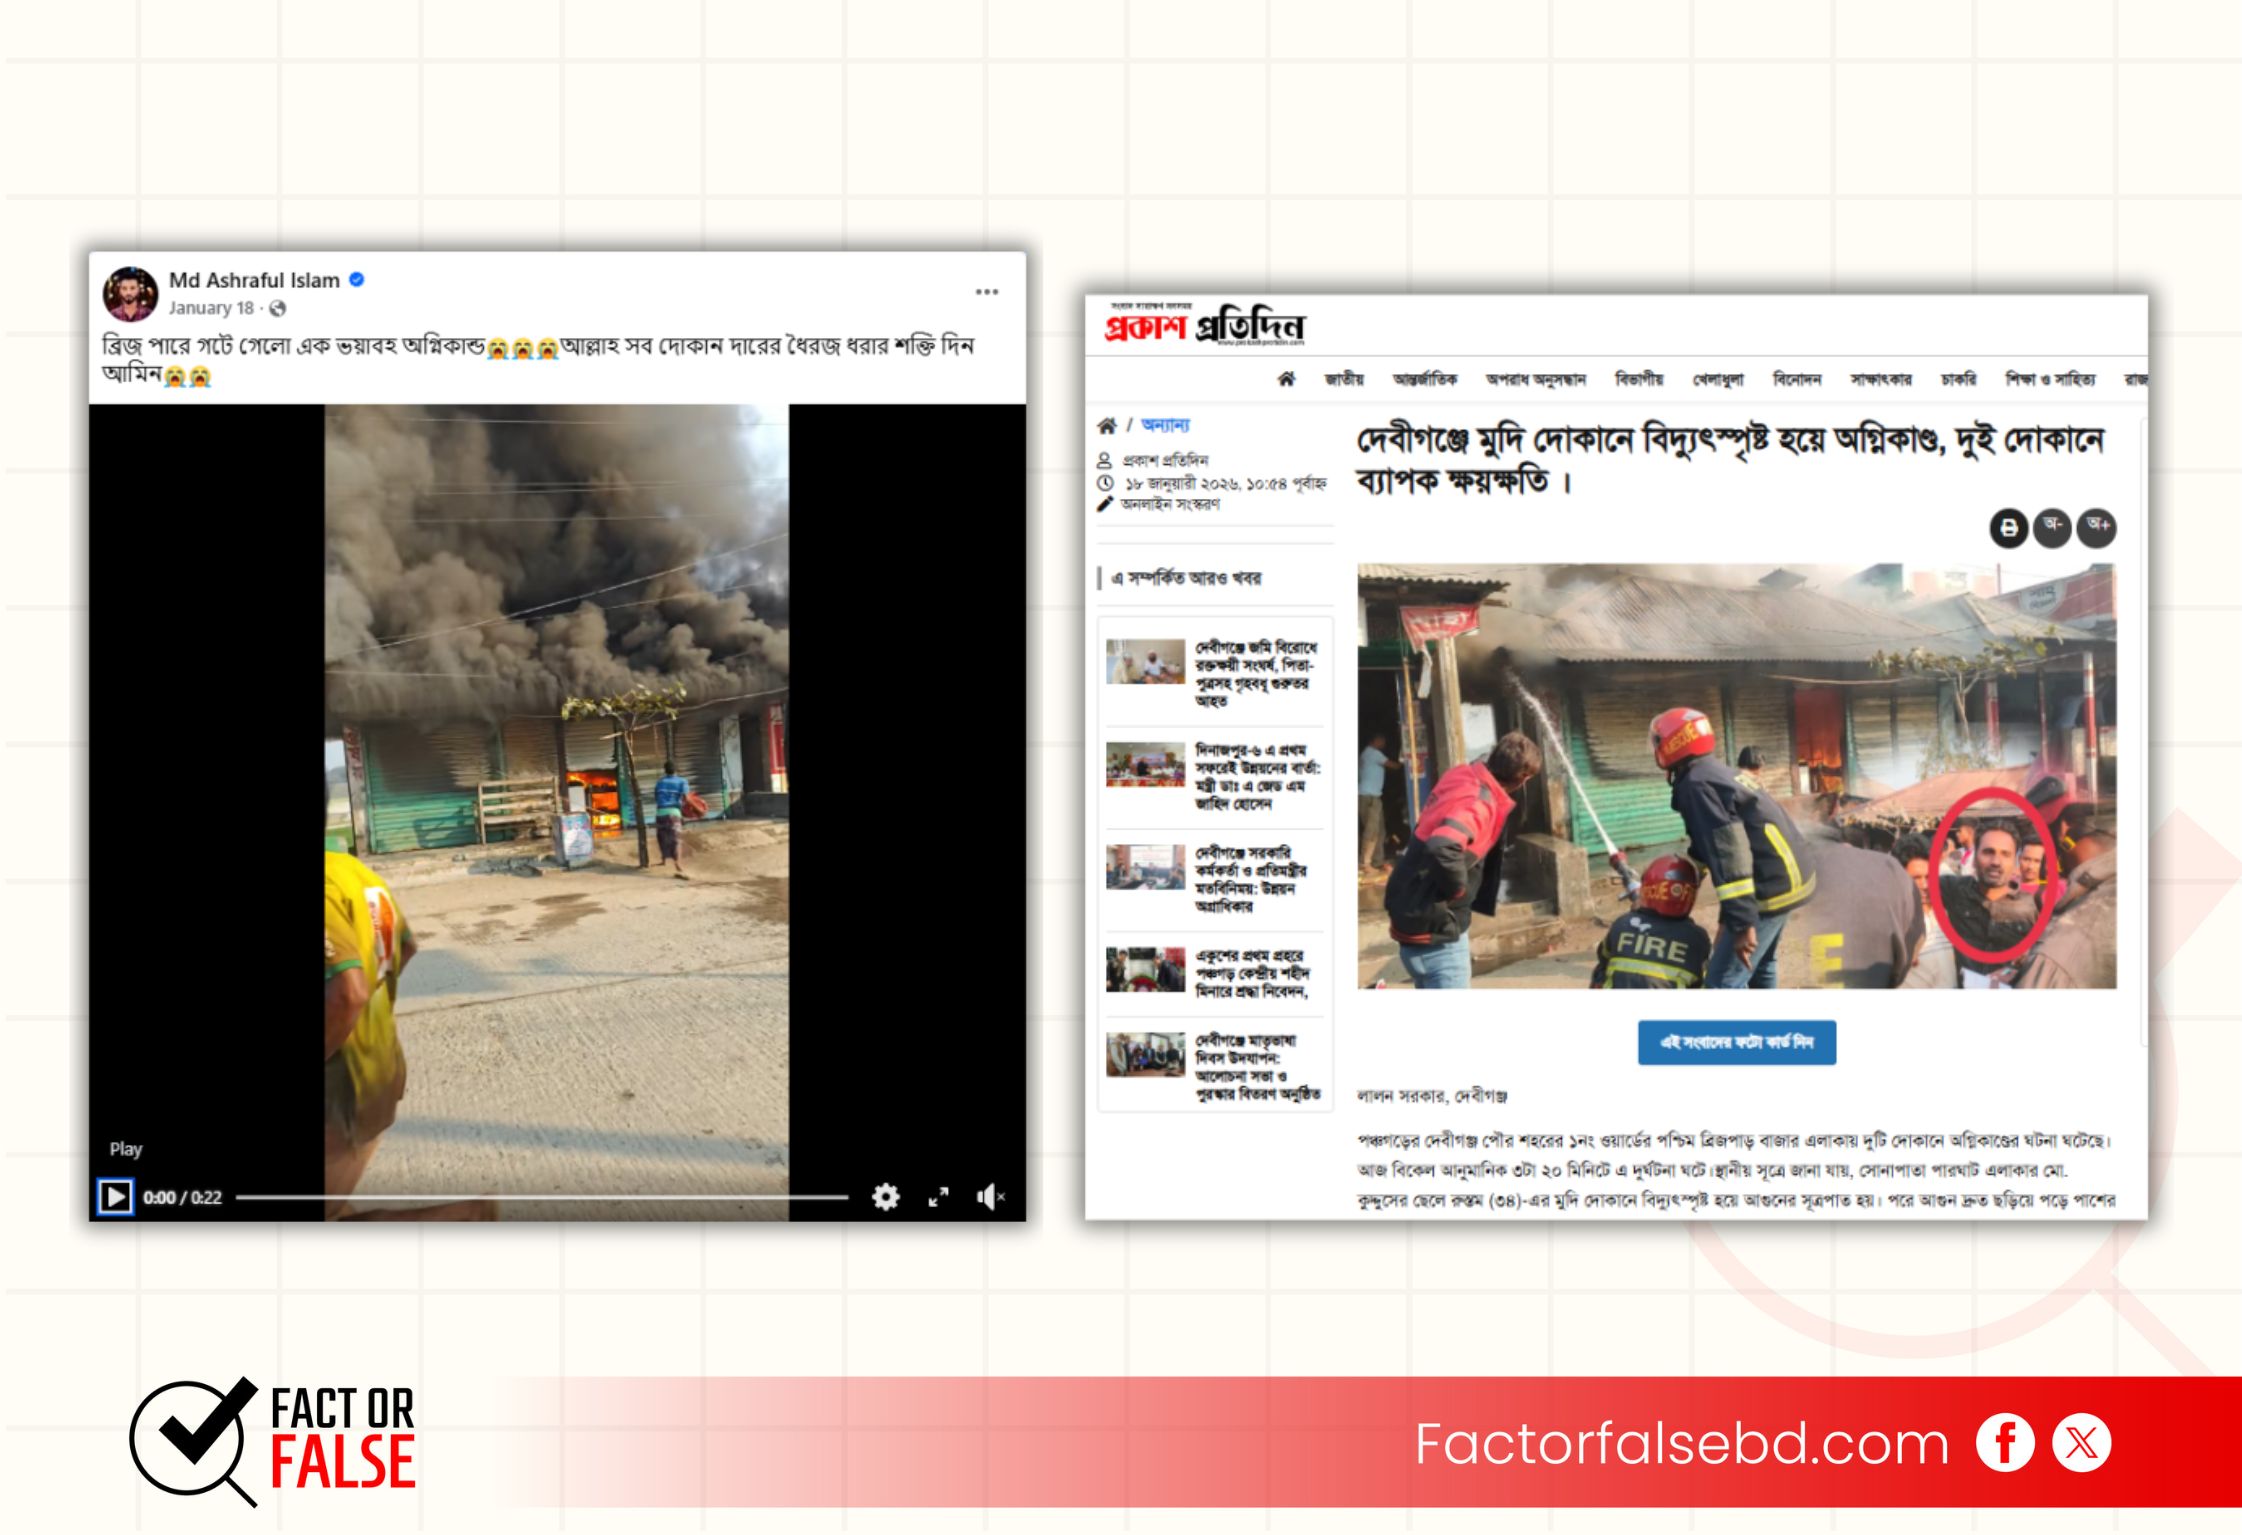Click the X icon in footer banner
Screen dimensions: 2242x1535
[x=2081, y=1443]
